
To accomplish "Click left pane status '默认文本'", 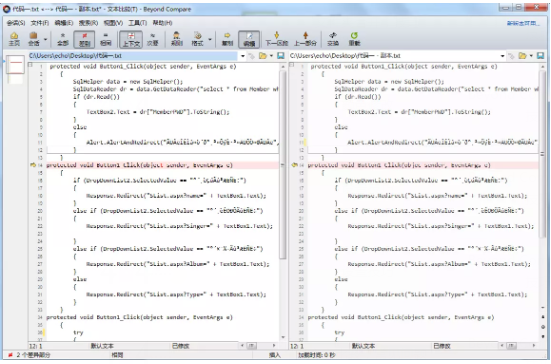I will pos(102,346).
